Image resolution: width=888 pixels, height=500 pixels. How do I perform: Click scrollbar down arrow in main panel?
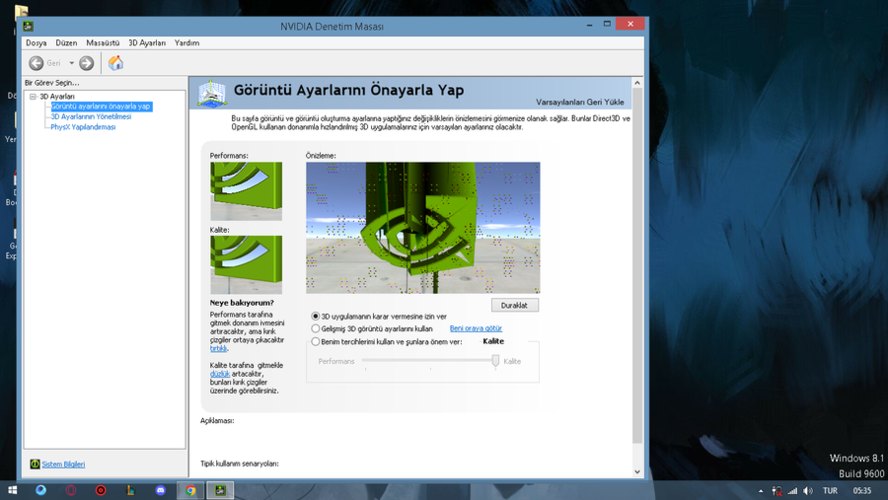(637, 471)
